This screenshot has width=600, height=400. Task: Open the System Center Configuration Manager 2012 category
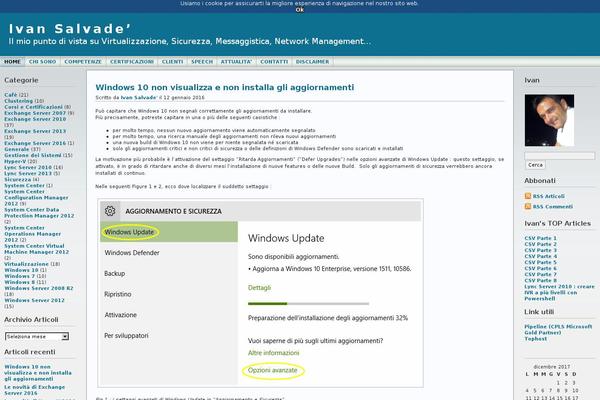pos(36,198)
